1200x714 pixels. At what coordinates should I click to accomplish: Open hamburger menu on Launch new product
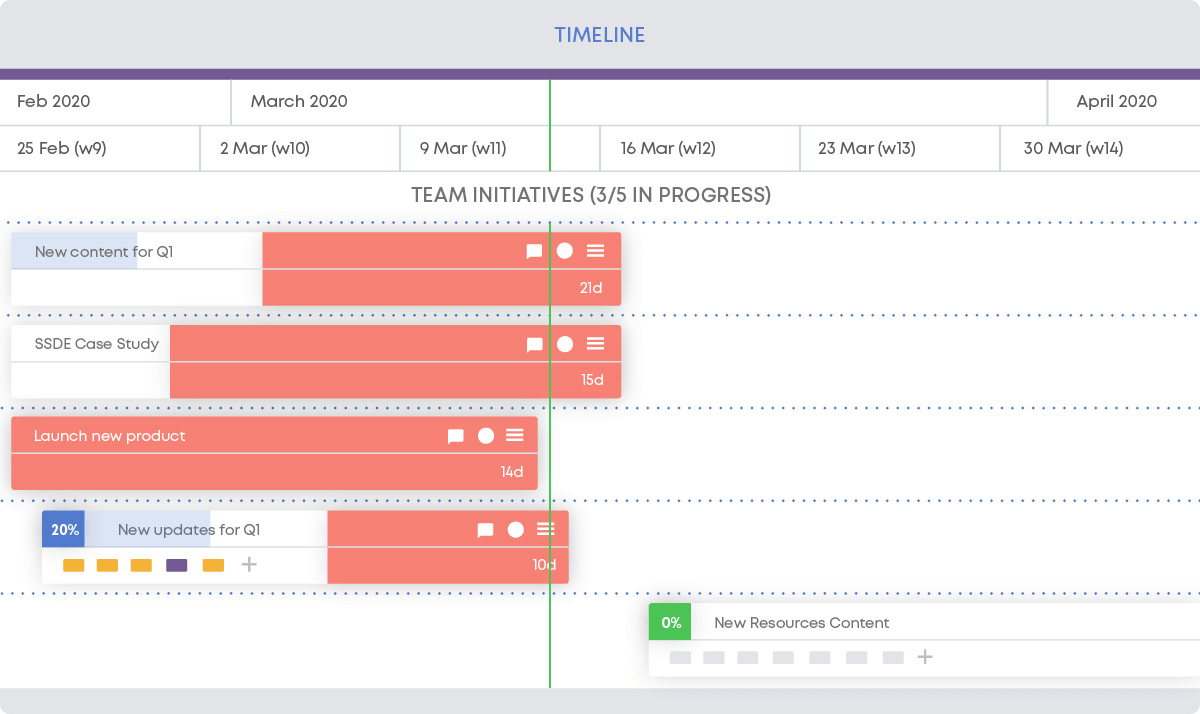coord(515,436)
